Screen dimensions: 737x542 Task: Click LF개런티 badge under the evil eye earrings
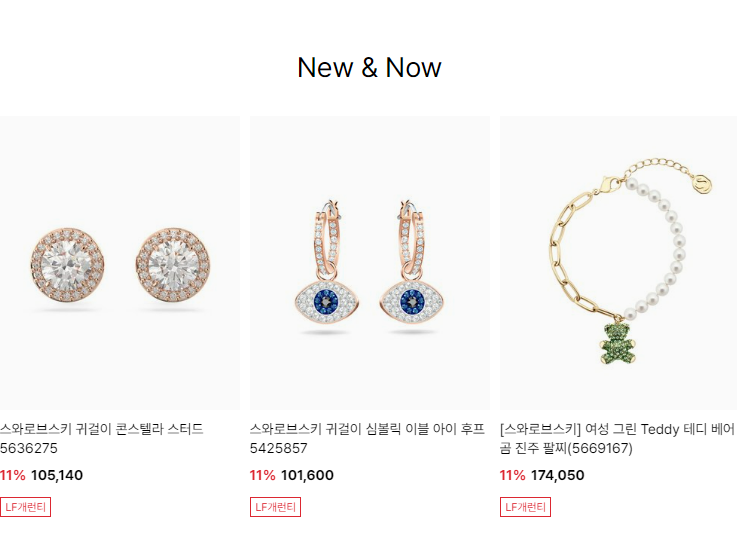click(275, 507)
